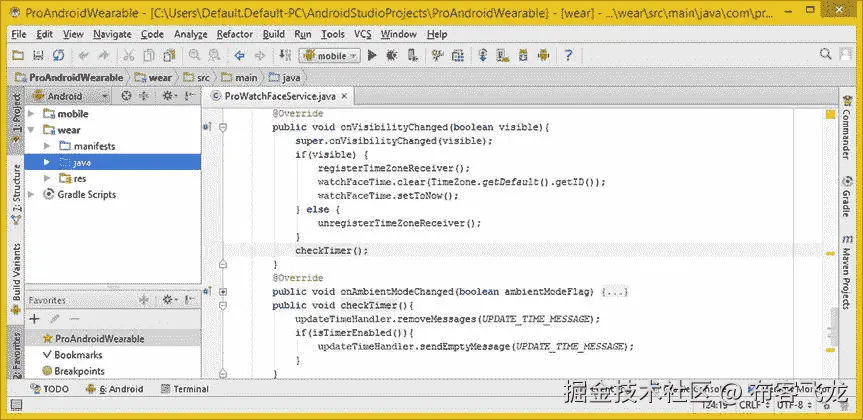Viewport: 863px width, 420px height.
Task: Open the SDK Manager android icon
Action: 523,55
